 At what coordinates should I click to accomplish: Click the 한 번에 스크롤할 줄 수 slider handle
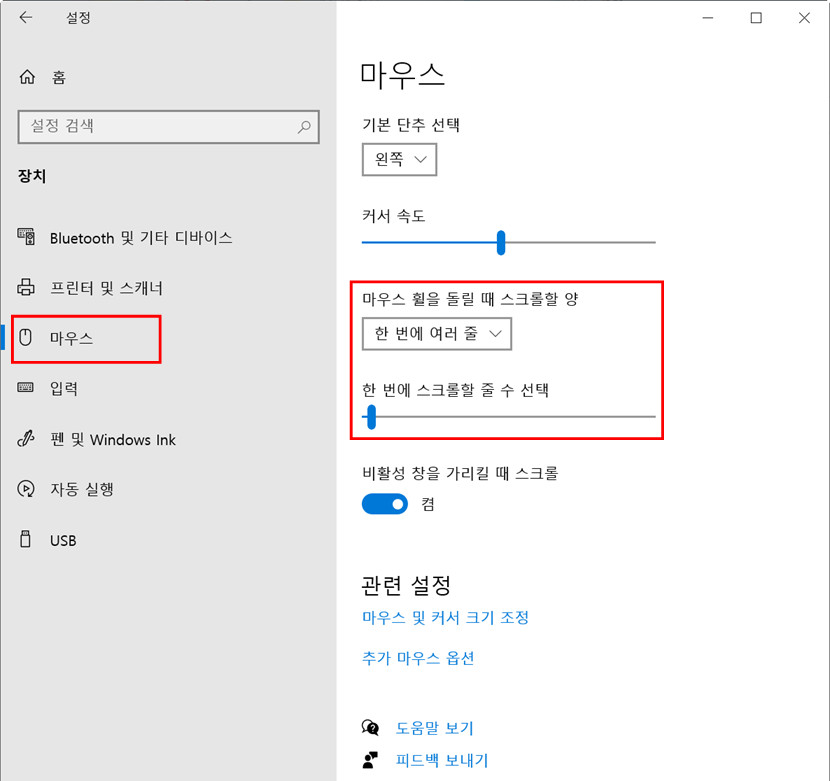(371, 417)
